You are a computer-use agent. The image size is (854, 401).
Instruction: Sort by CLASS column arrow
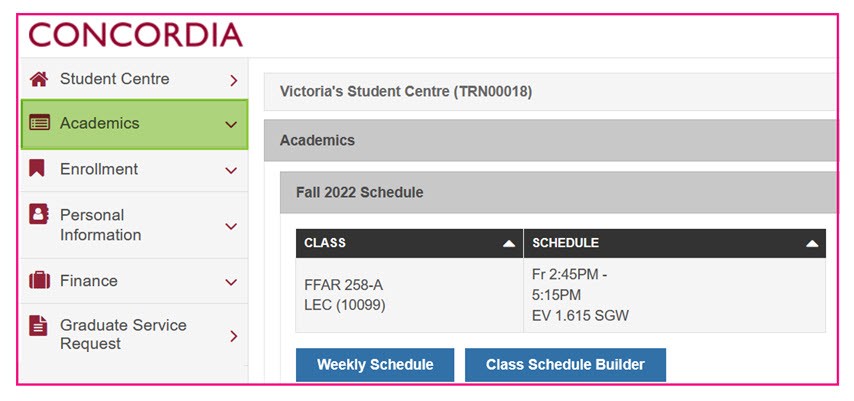509,244
